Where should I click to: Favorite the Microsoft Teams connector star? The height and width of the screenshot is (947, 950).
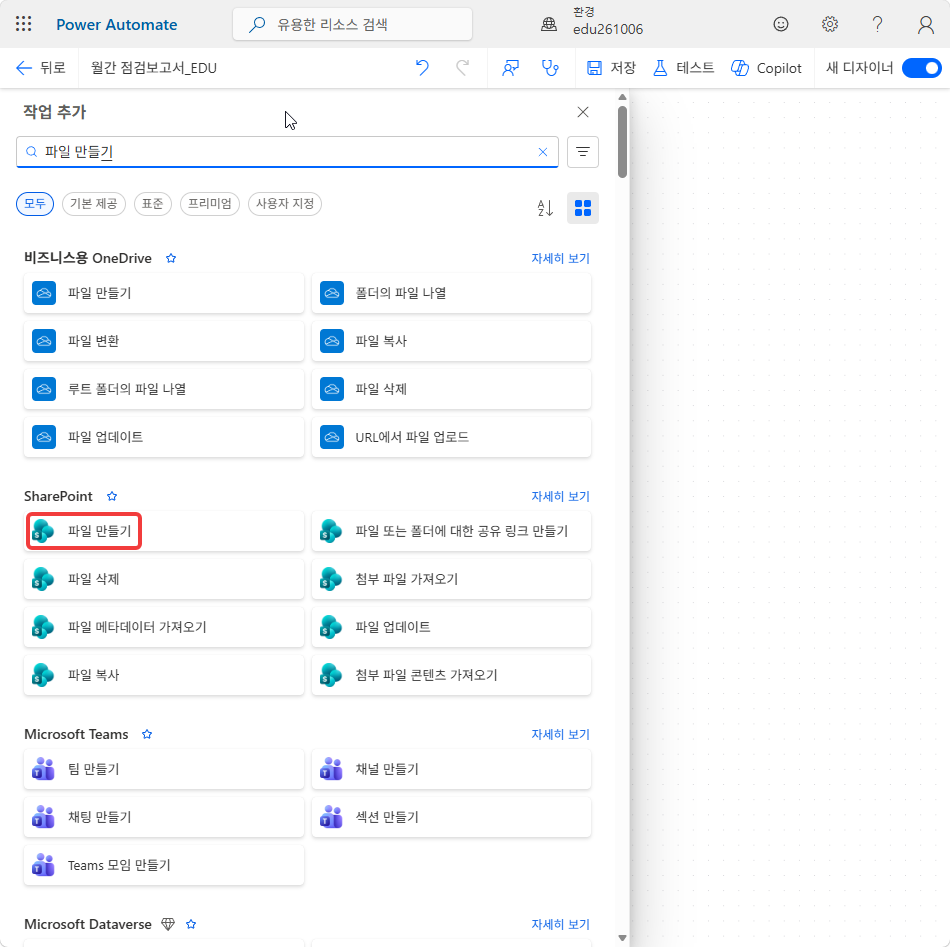[x=147, y=734]
